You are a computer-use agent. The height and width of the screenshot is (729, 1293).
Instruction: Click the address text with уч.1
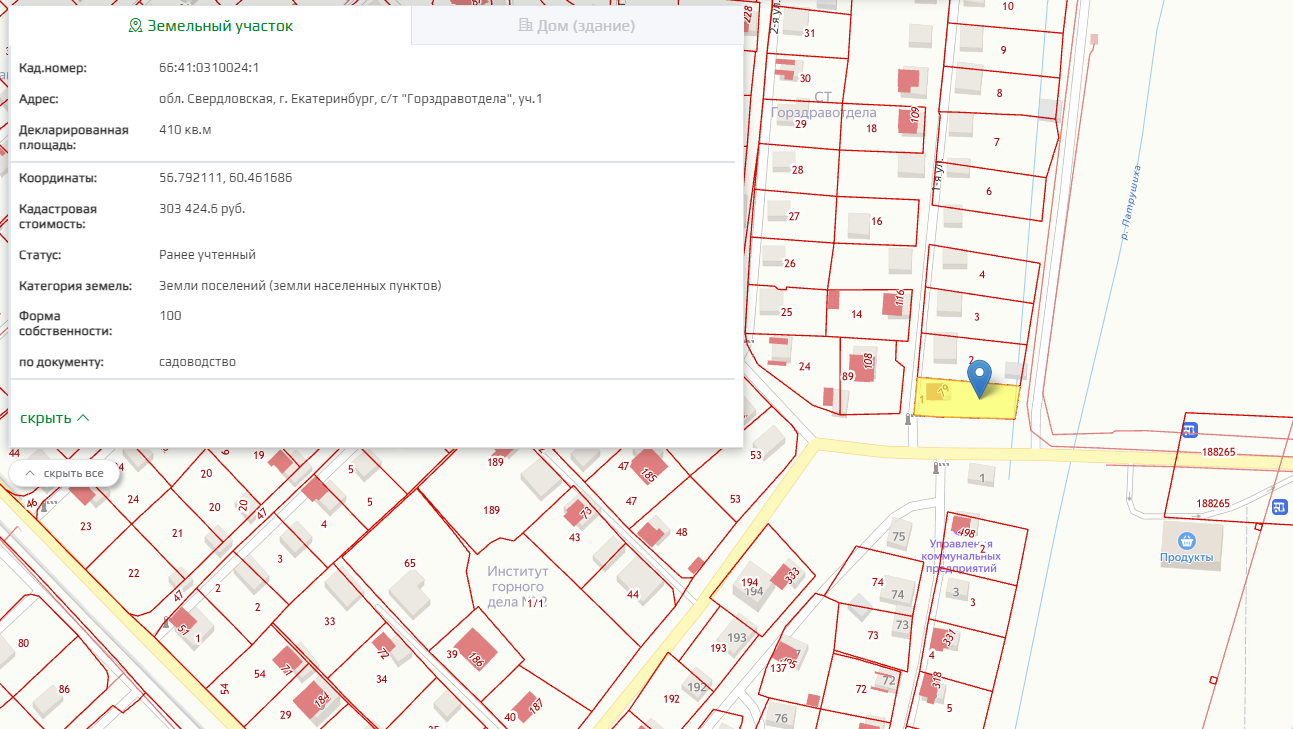[x=351, y=99]
